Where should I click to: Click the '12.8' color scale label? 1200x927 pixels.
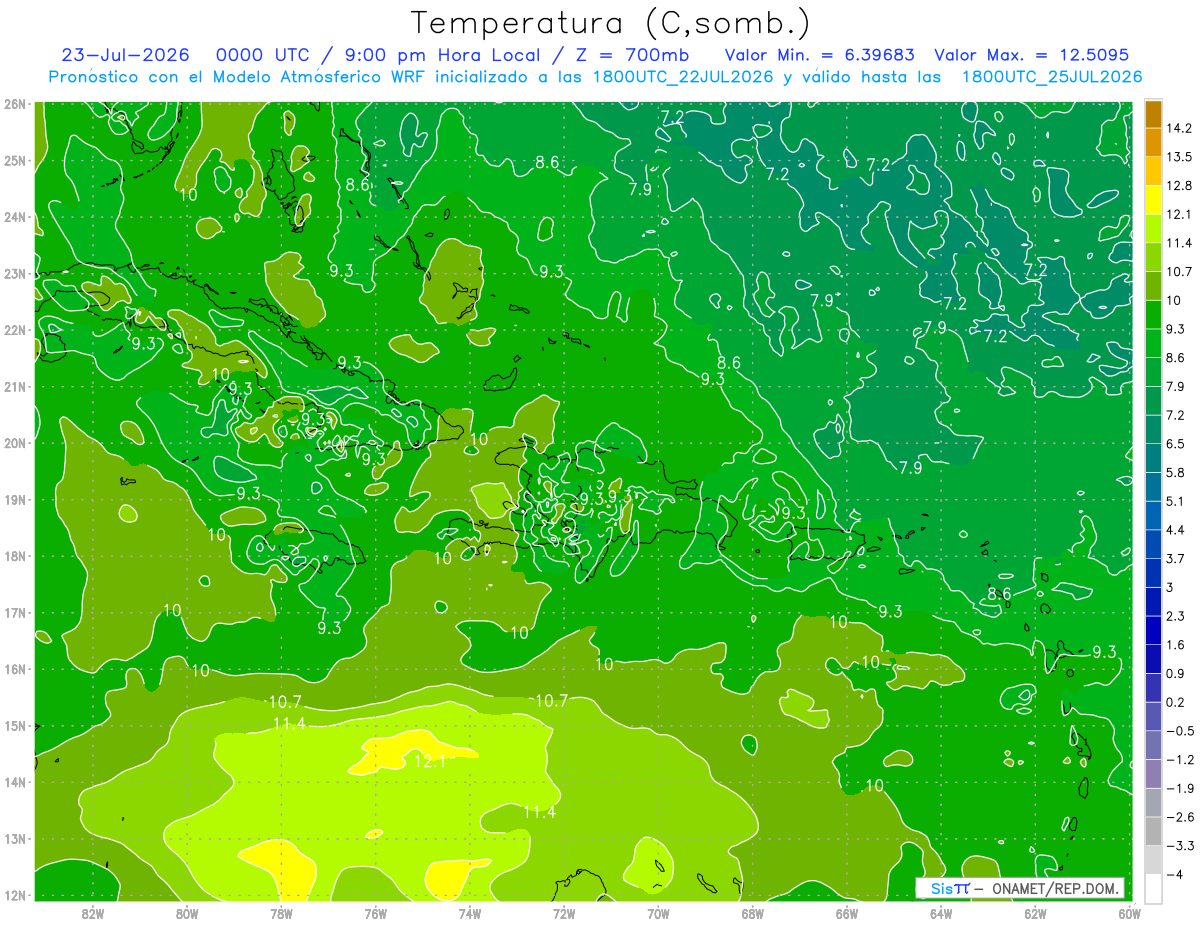click(1179, 186)
